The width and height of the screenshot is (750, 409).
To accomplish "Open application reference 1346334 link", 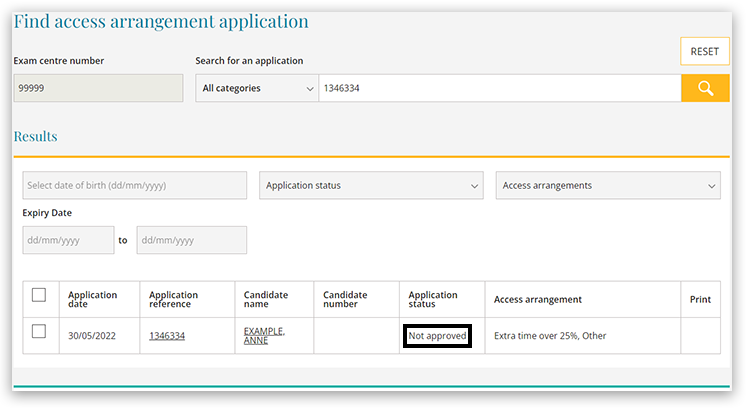I will [x=167, y=336].
